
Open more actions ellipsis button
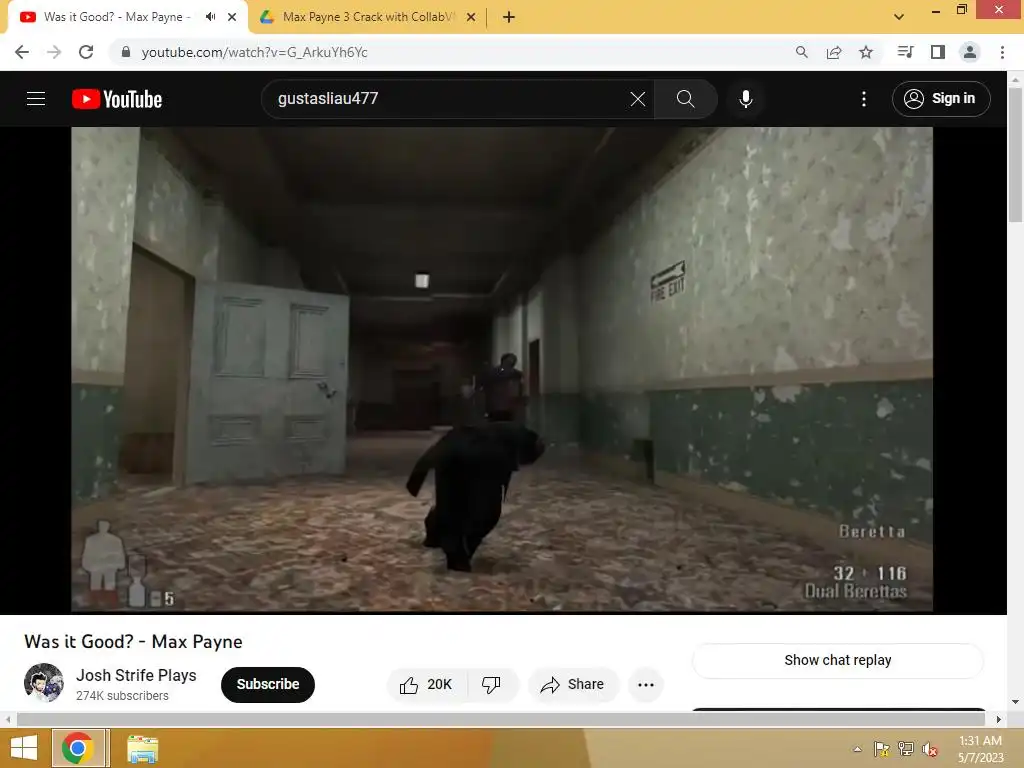[x=646, y=684]
